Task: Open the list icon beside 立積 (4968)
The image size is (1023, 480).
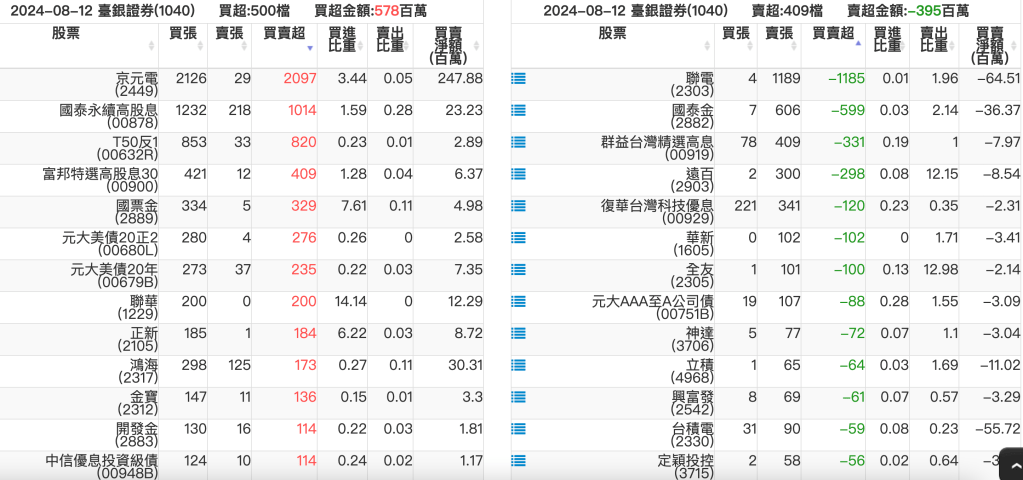Action: tap(518, 365)
